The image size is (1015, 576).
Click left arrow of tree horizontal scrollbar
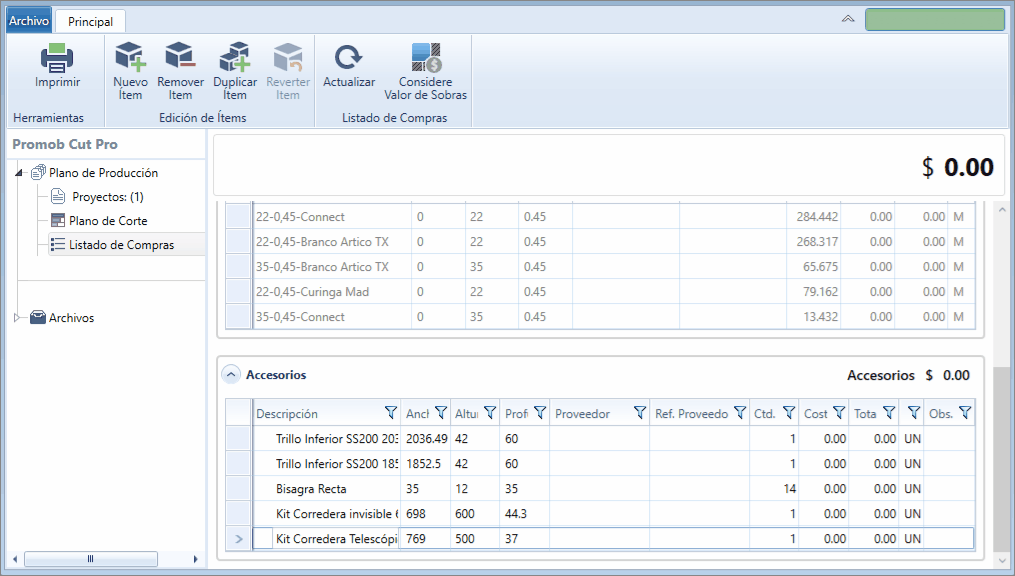pos(15,559)
